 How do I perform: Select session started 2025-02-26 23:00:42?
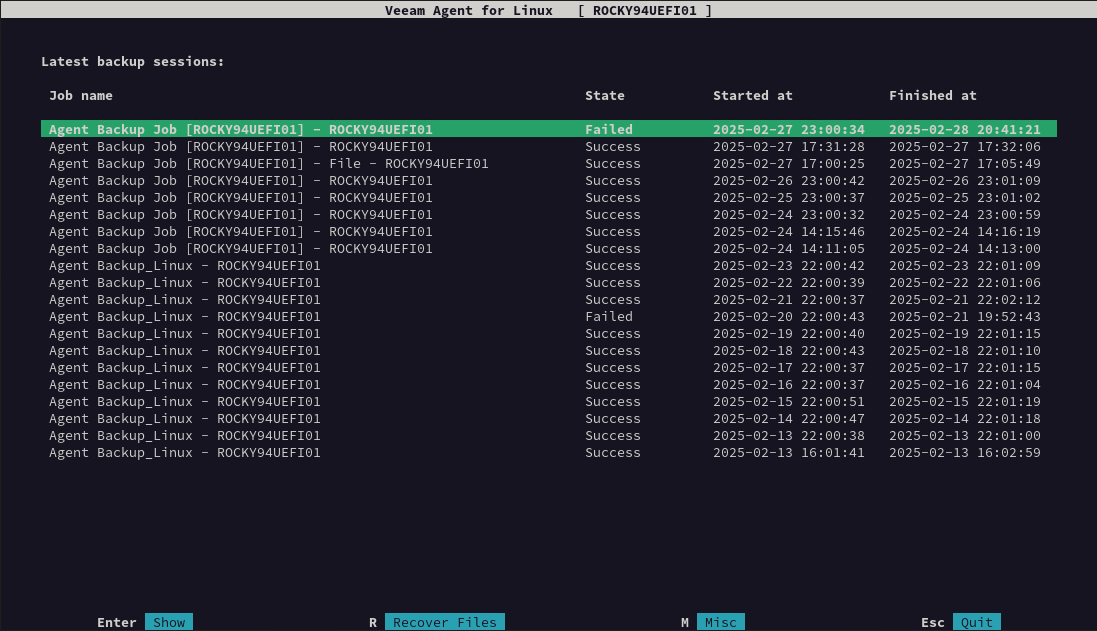coord(548,180)
